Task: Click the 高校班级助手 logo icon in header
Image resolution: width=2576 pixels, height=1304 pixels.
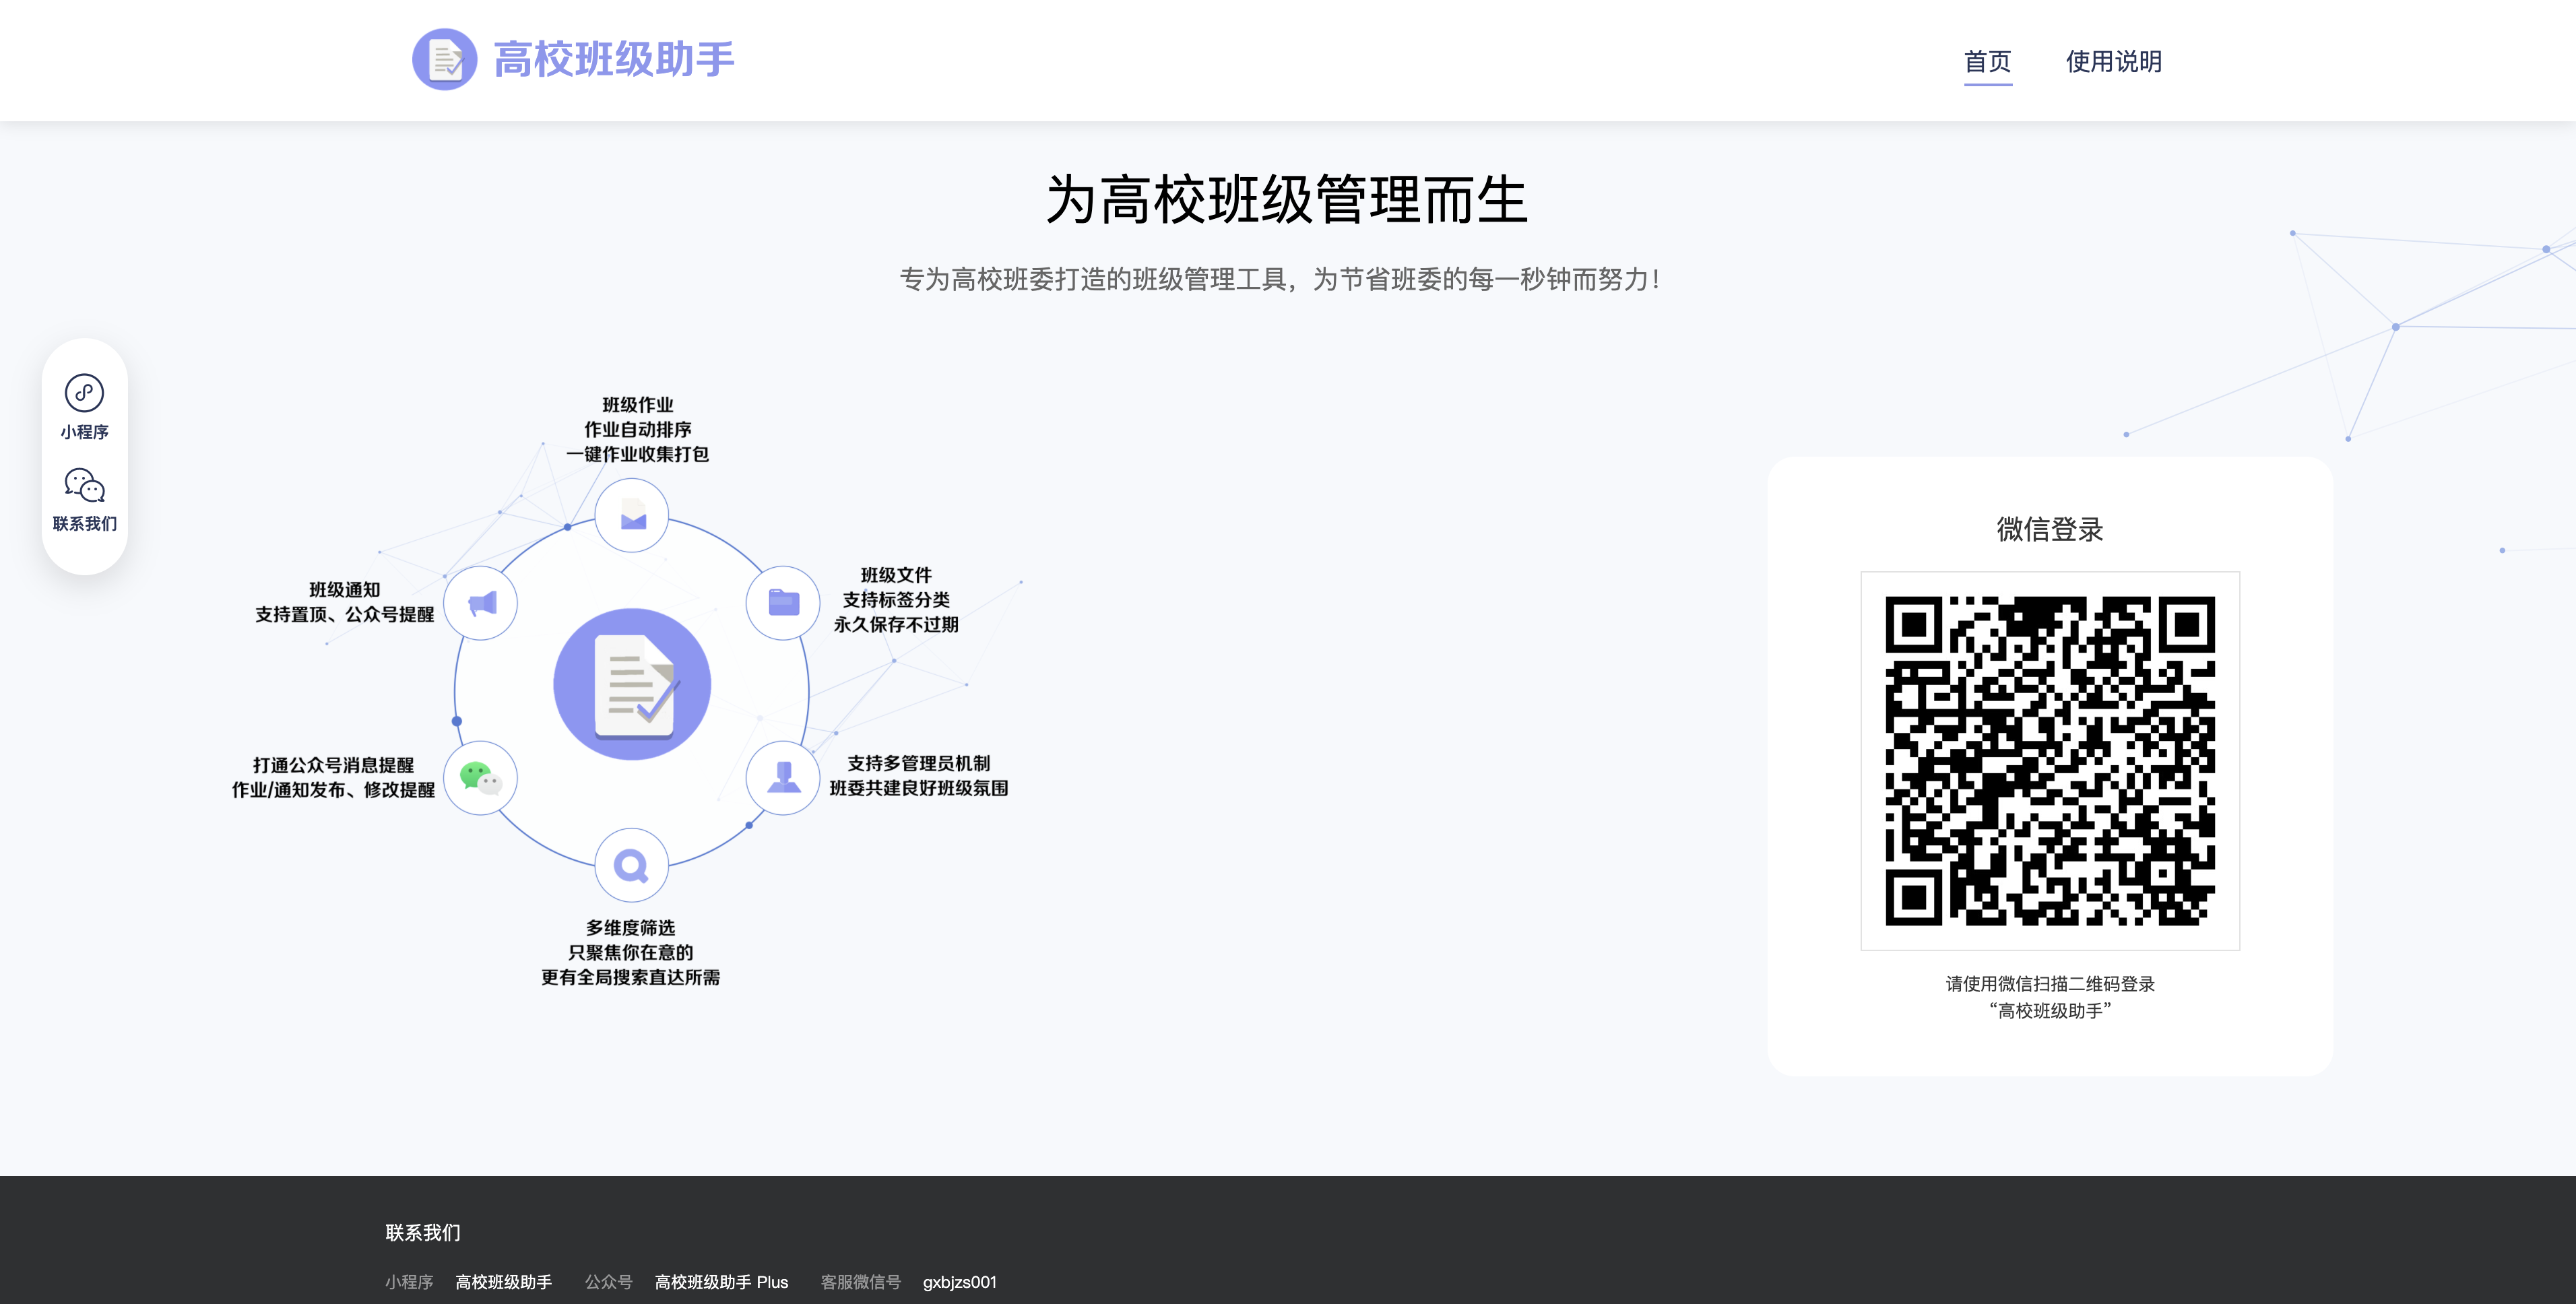Action: 444,59
